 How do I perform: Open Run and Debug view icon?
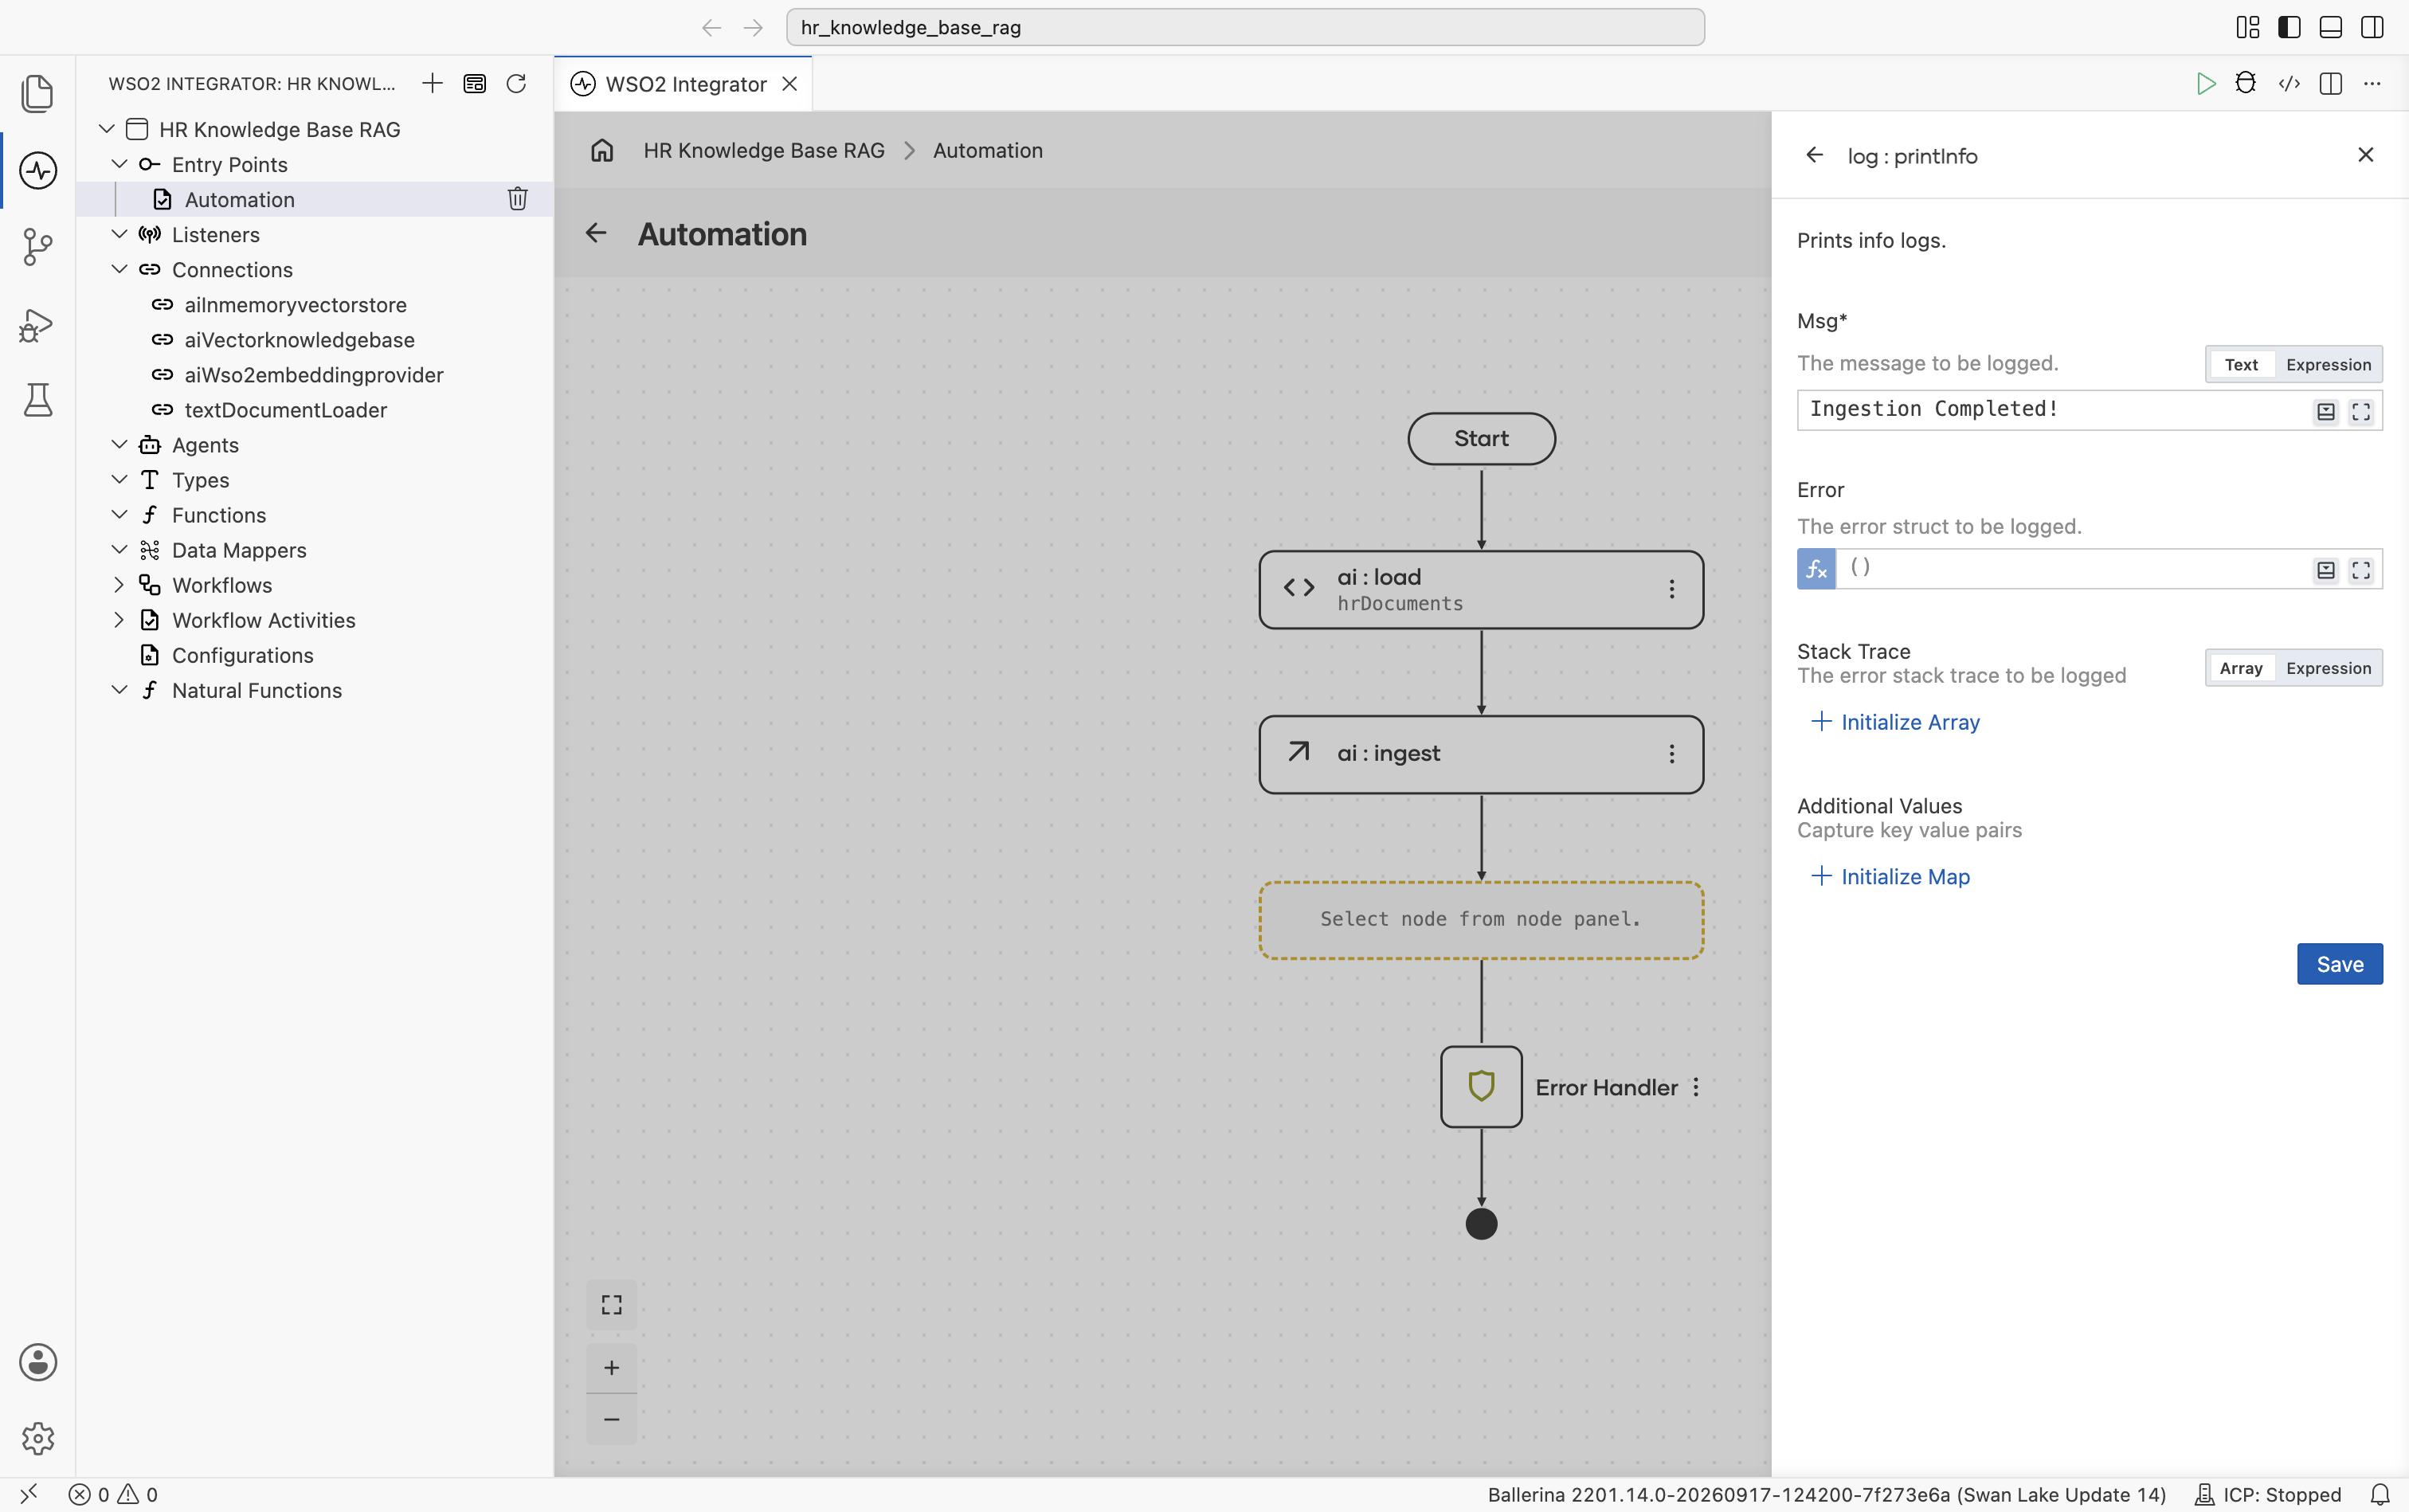(x=37, y=325)
